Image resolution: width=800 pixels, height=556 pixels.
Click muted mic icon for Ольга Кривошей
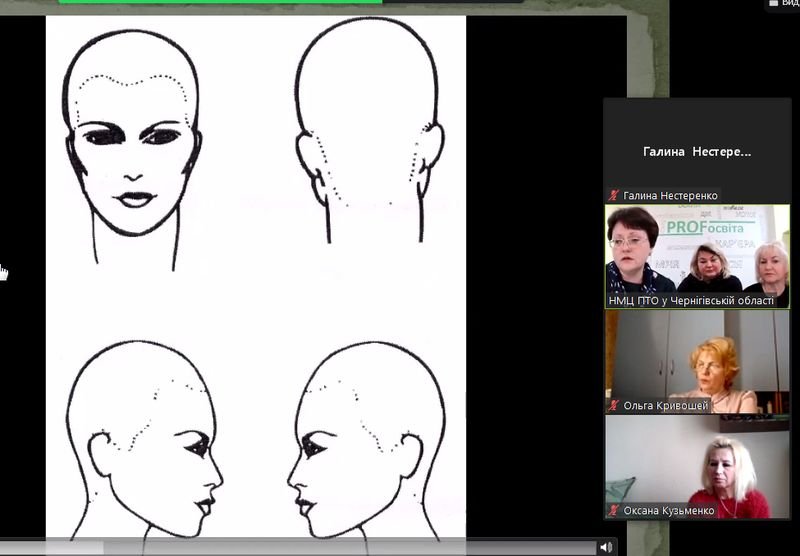614,406
